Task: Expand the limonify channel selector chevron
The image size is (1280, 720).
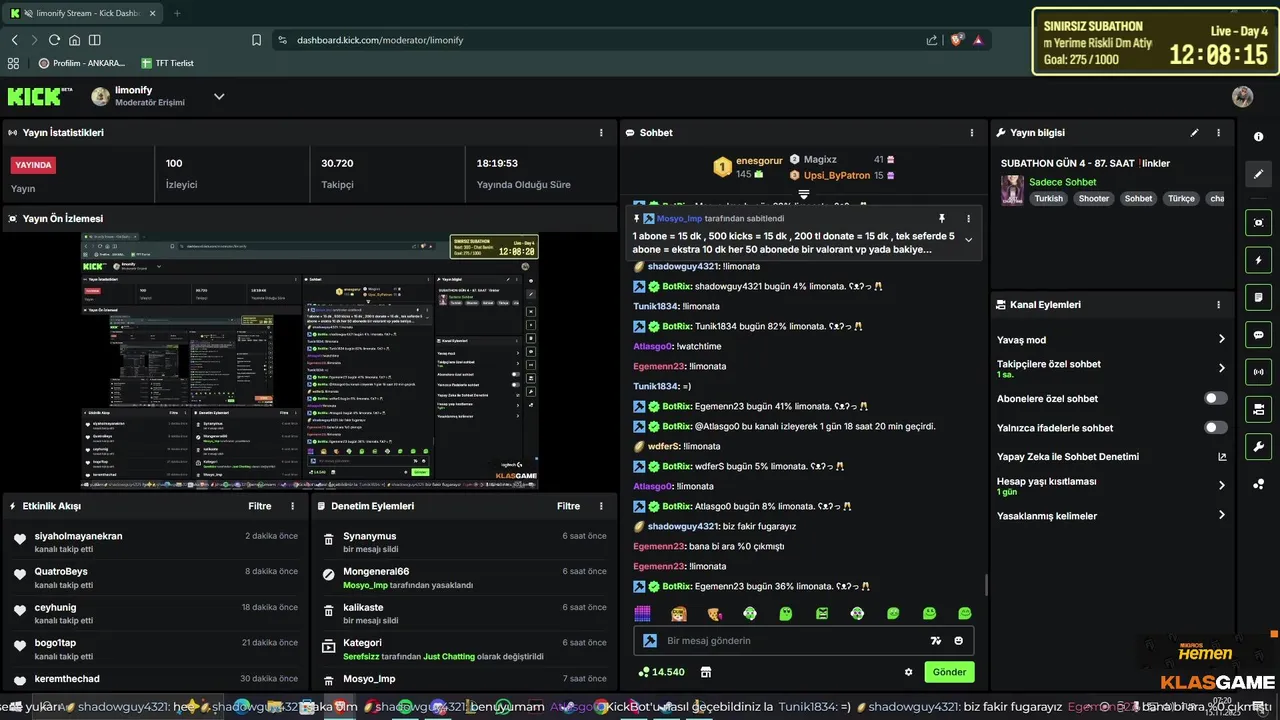Action: [x=219, y=96]
